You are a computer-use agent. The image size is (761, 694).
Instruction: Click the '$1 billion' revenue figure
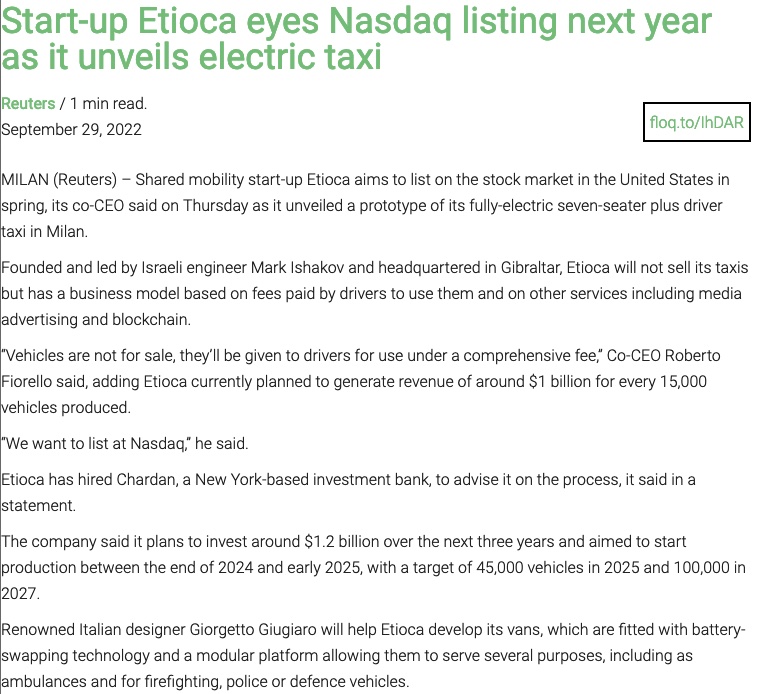click(560, 381)
